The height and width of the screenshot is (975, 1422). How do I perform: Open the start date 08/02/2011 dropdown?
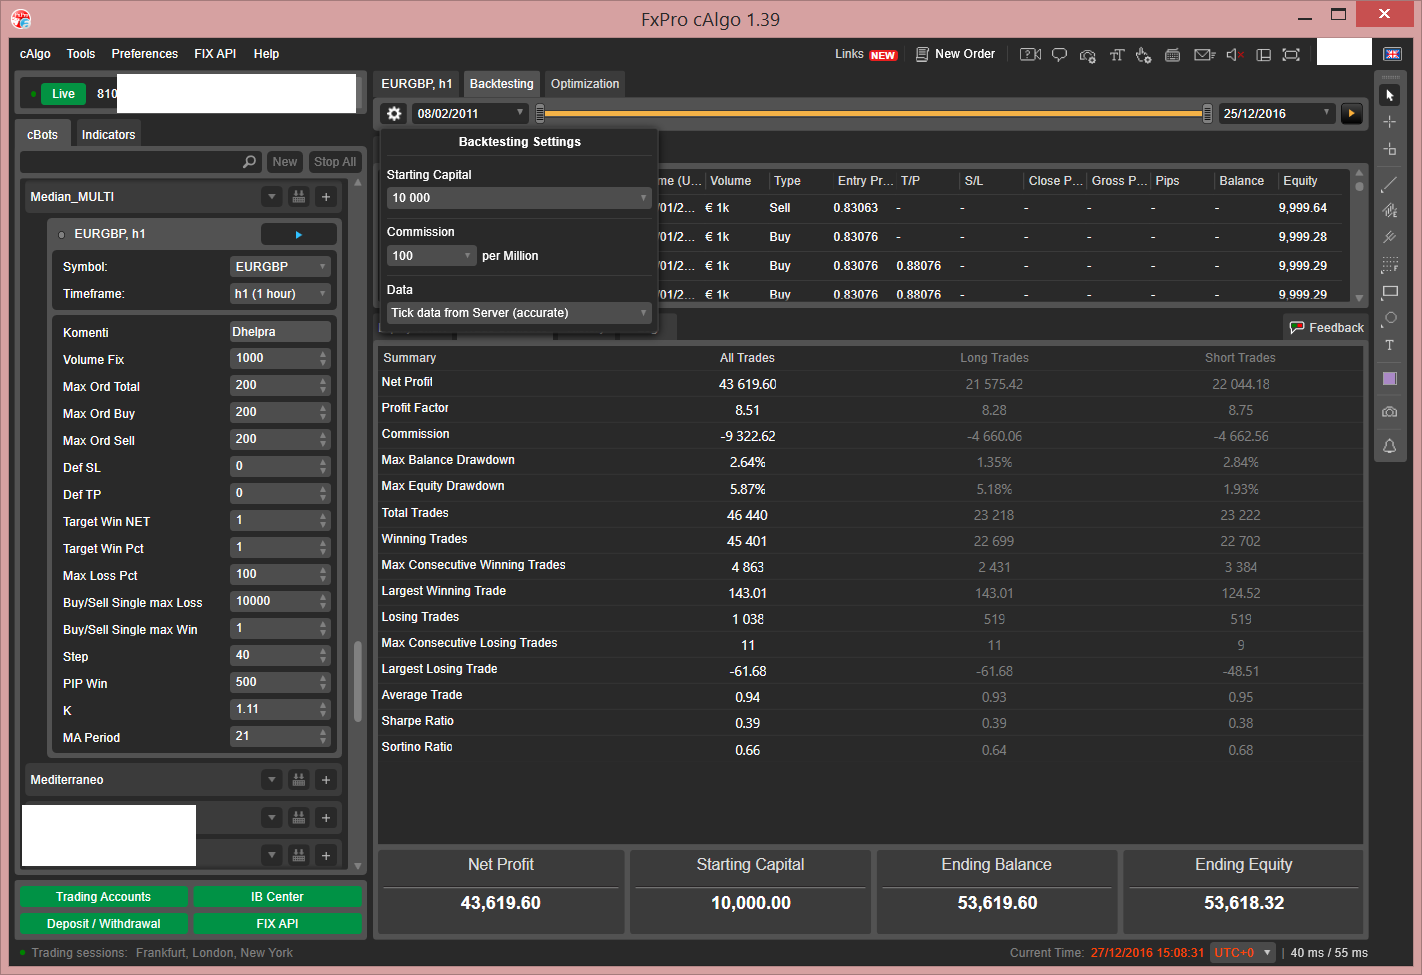(x=470, y=114)
